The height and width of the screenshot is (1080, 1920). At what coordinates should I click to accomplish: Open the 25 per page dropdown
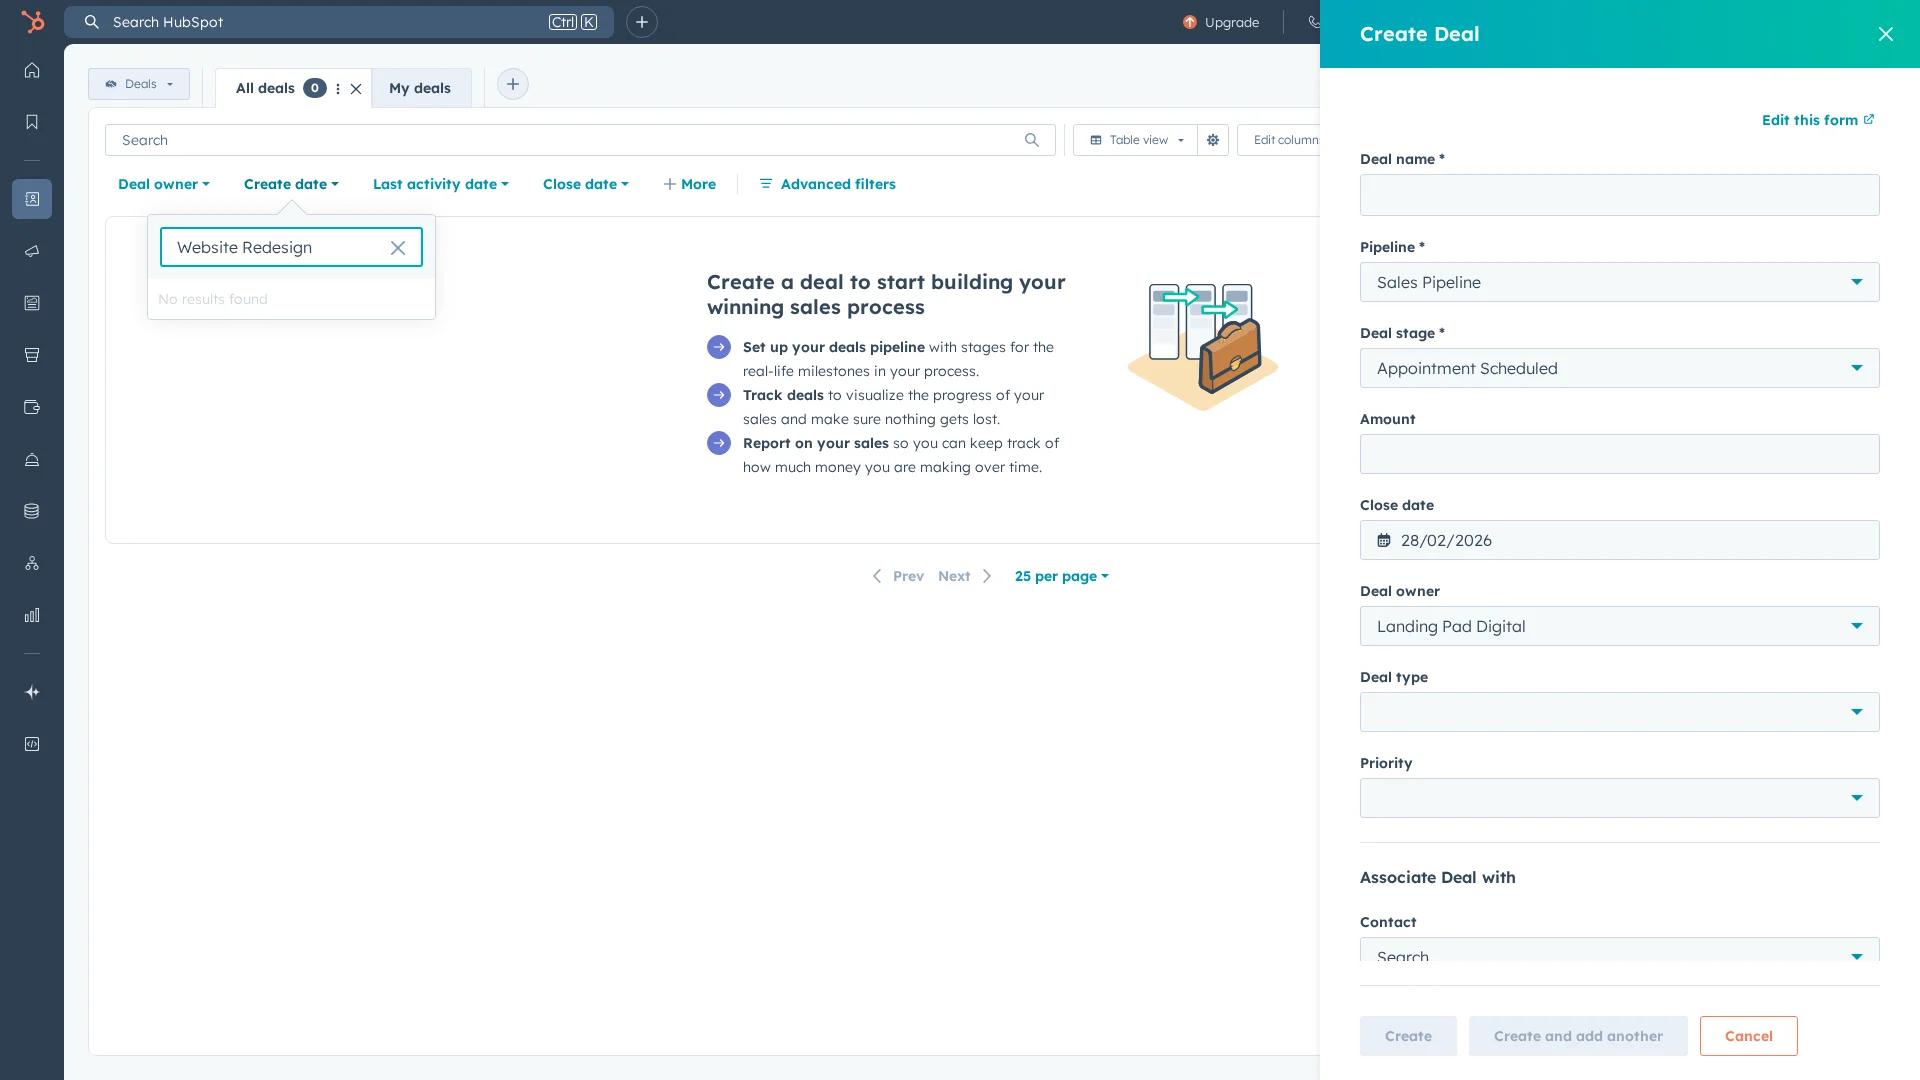click(x=1061, y=576)
